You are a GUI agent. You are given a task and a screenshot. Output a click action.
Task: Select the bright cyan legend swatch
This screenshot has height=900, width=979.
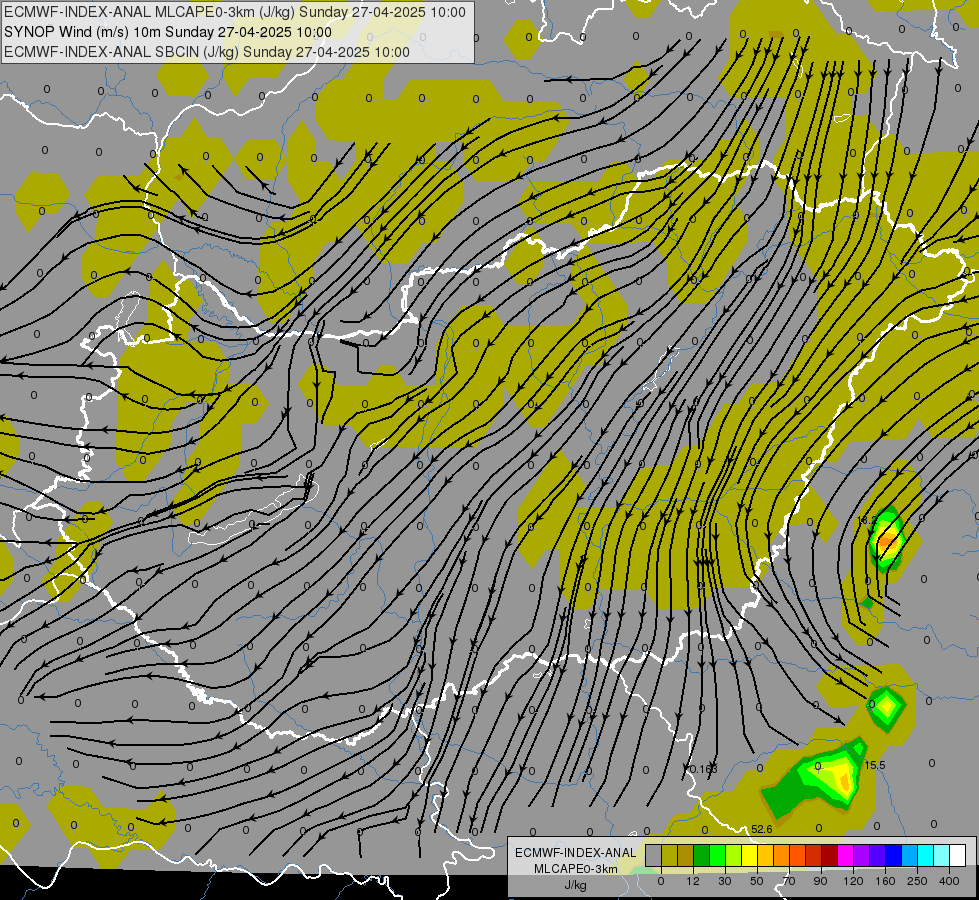click(925, 855)
